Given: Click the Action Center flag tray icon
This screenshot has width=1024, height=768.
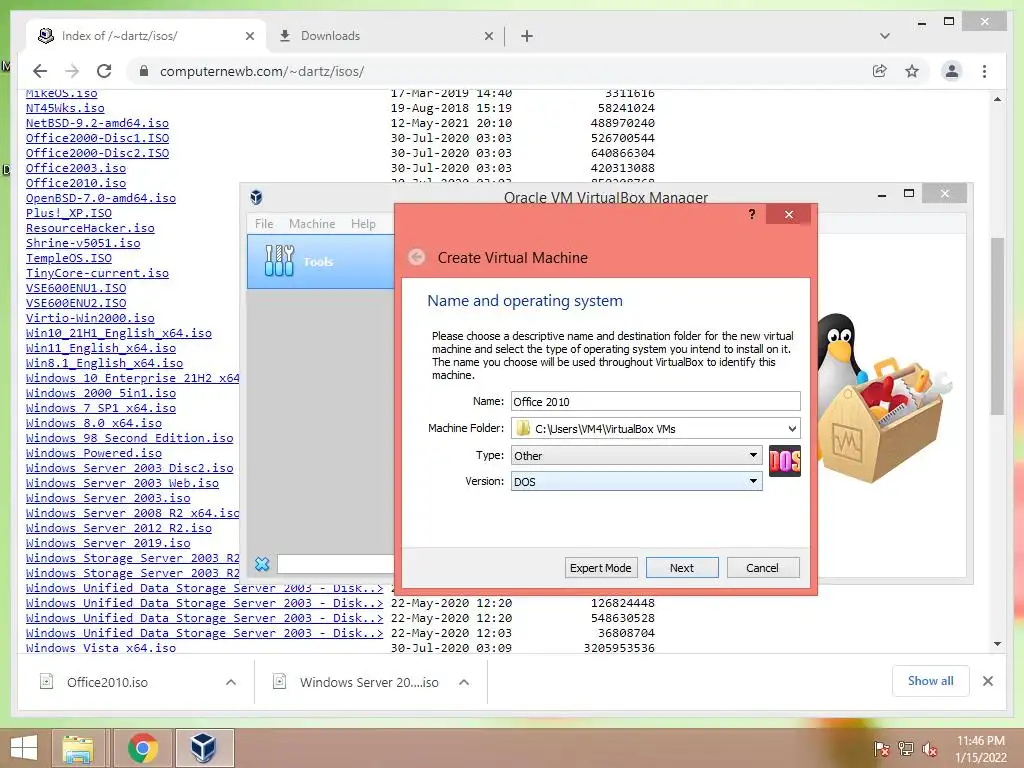Looking at the screenshot, I should pos(881,749).
